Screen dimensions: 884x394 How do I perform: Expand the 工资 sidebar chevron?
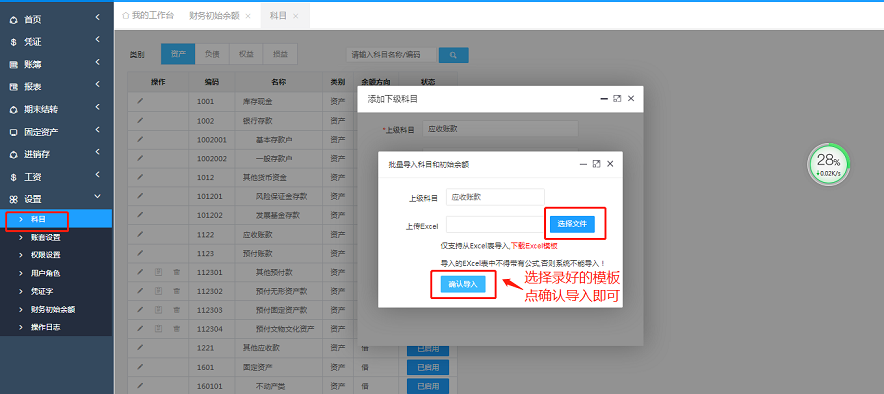98,174
